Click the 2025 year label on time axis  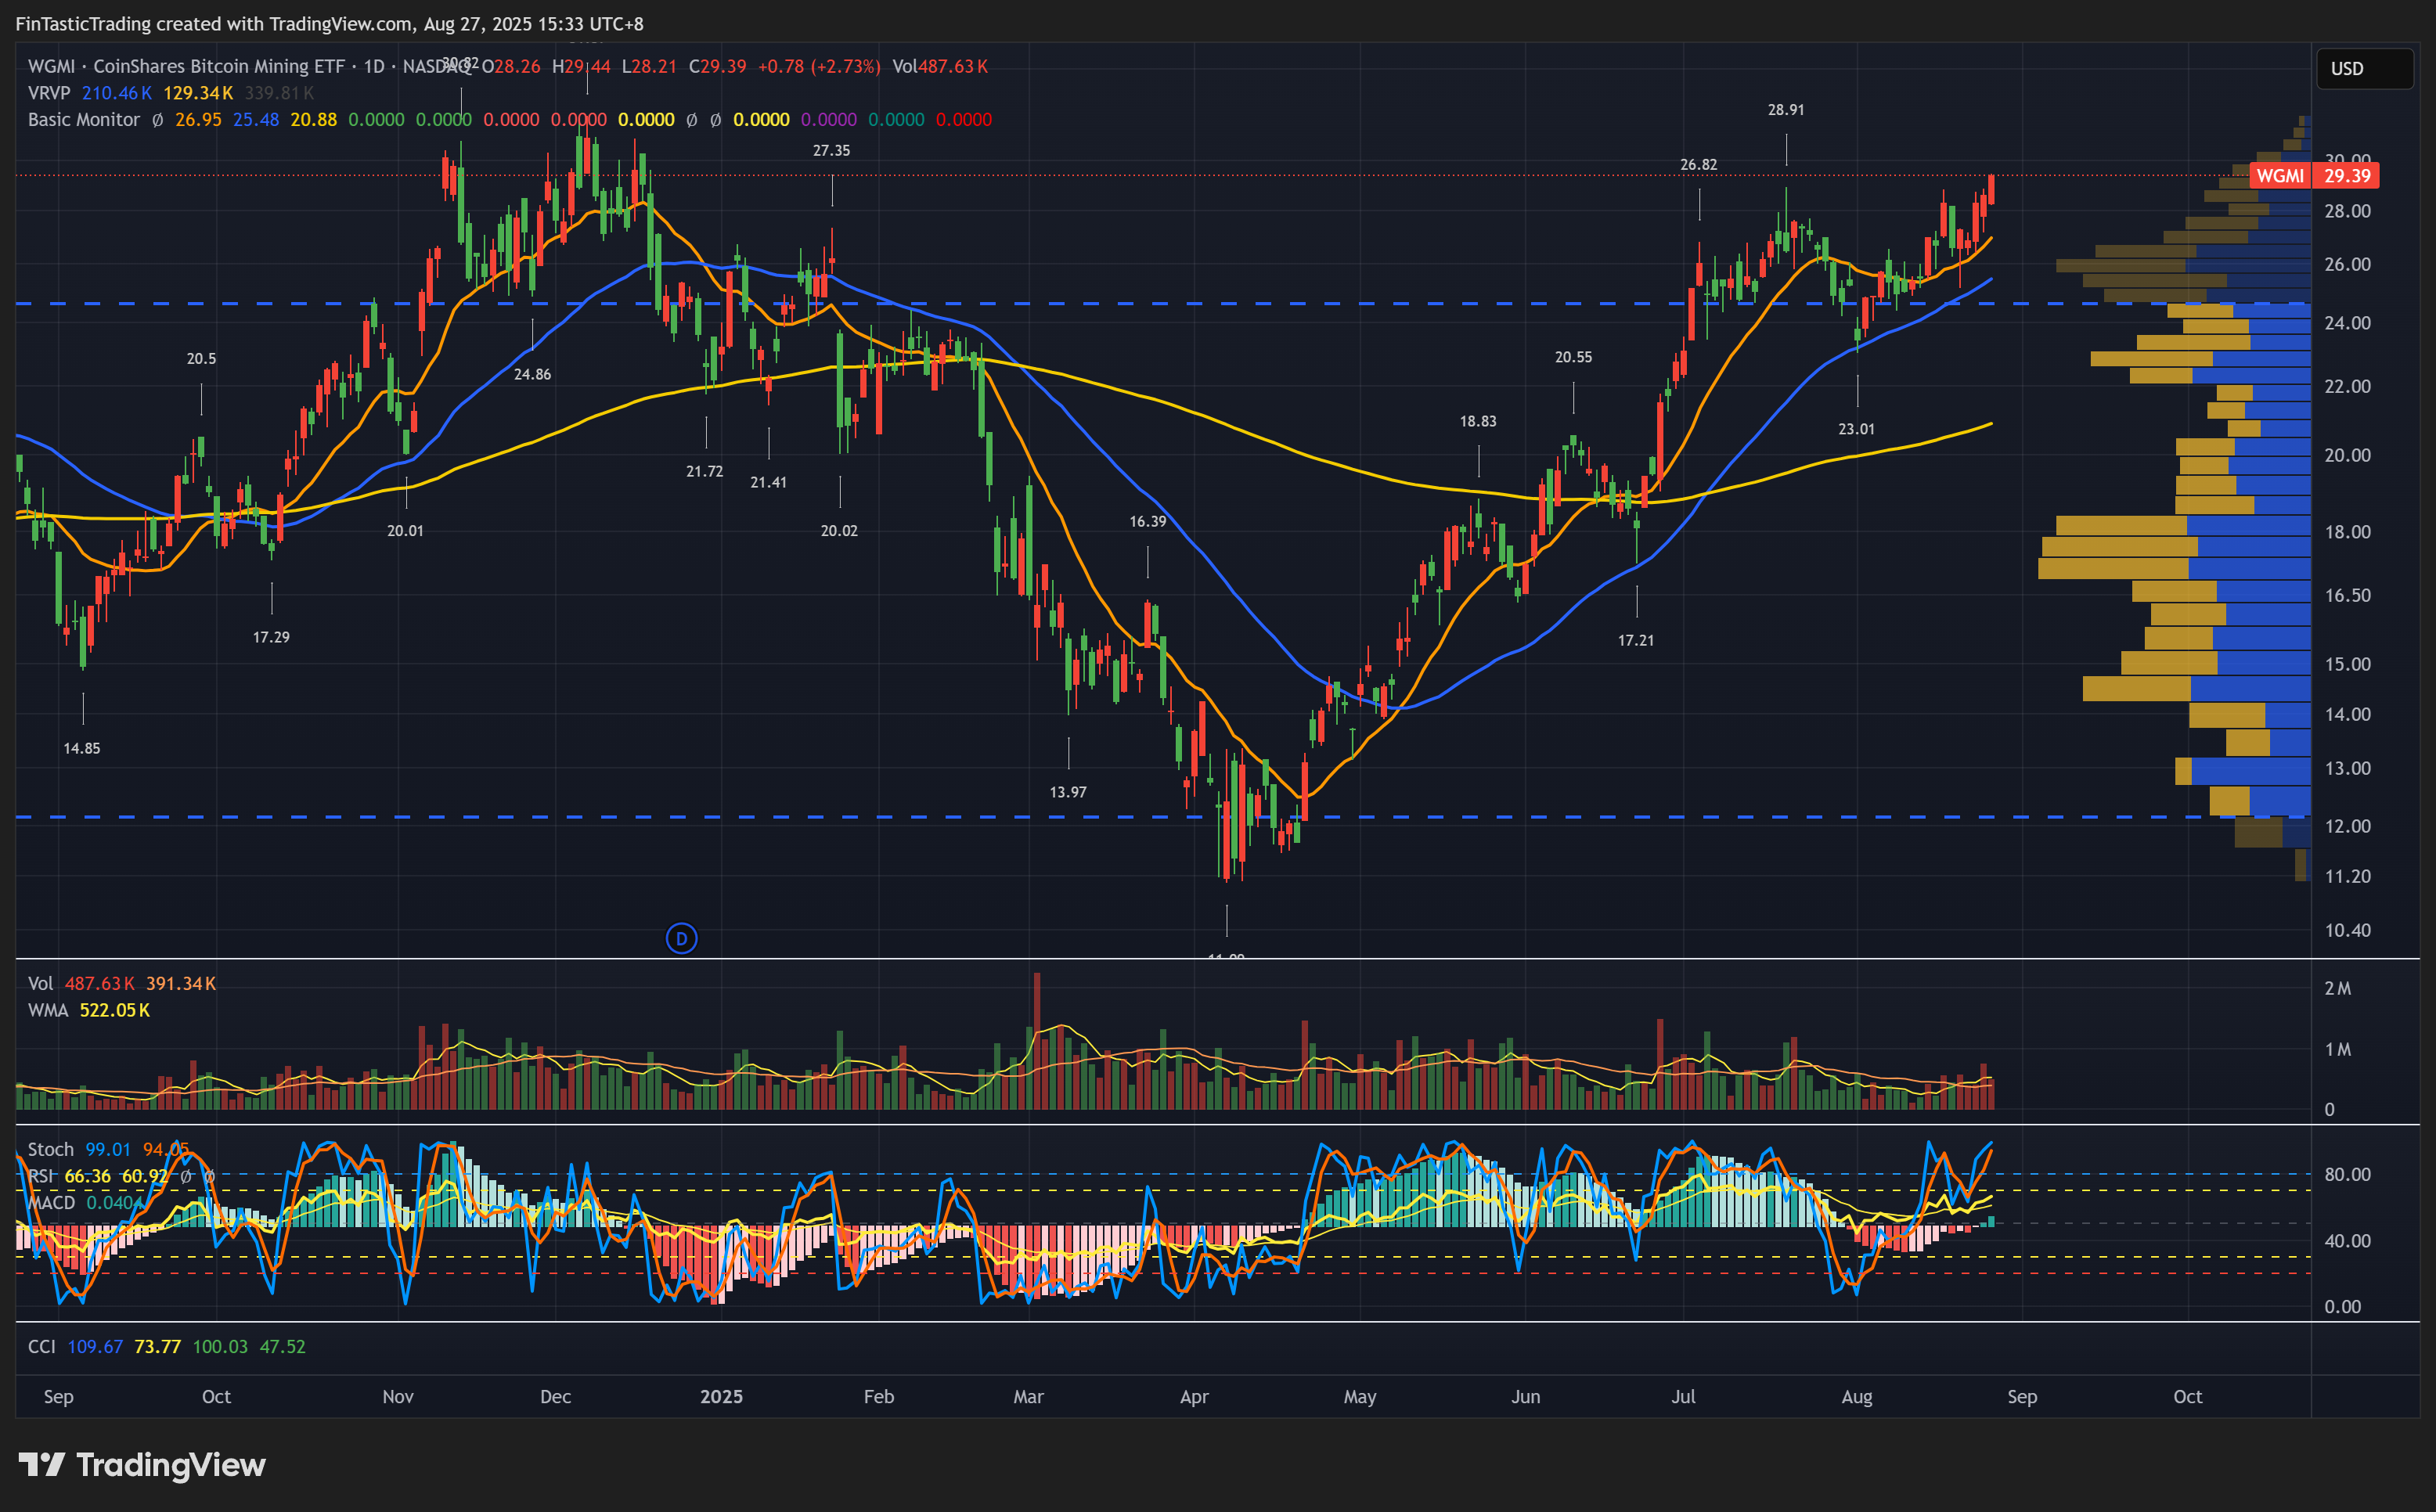tap(721, 1396)
